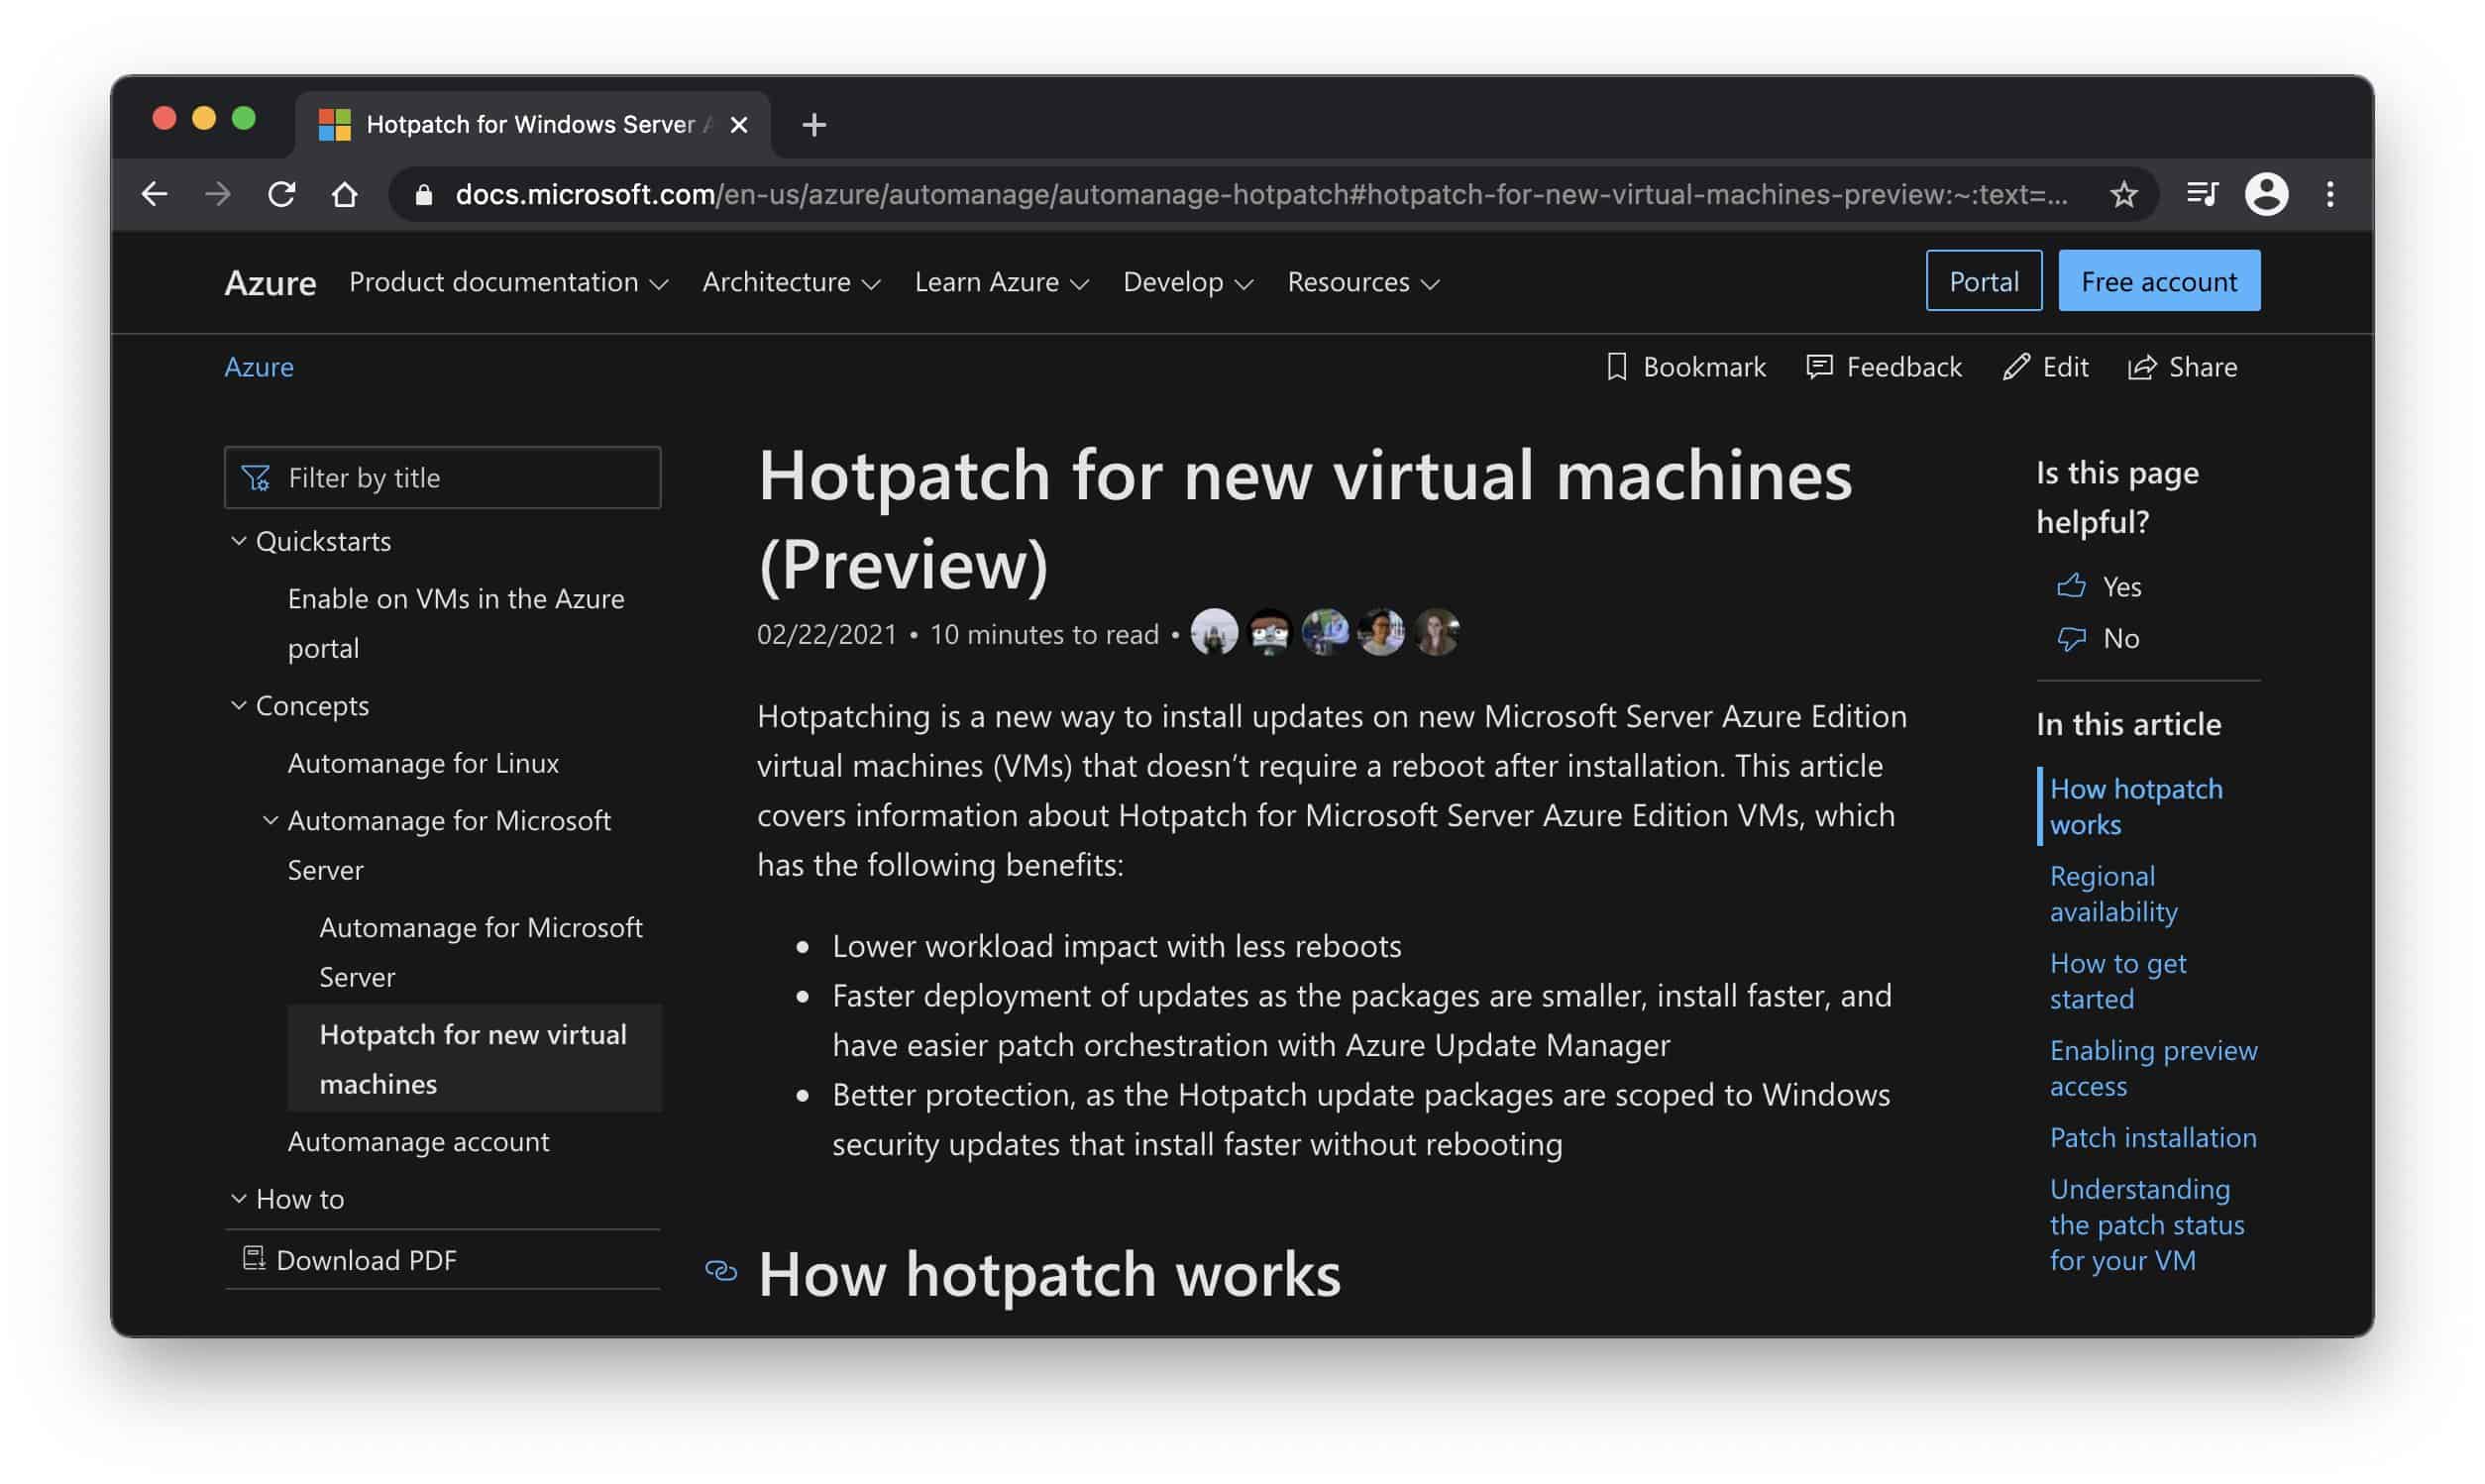
Task: Click the Azure breadcrumb link
Action: pos(259,367)
